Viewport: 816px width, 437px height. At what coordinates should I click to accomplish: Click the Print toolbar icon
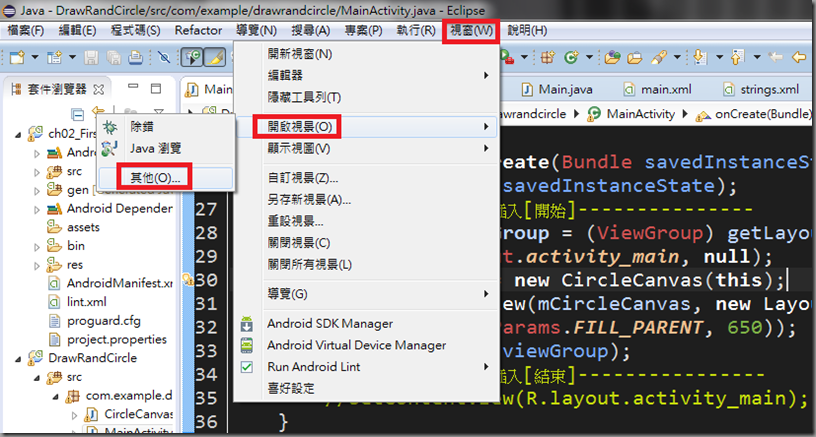136,57
